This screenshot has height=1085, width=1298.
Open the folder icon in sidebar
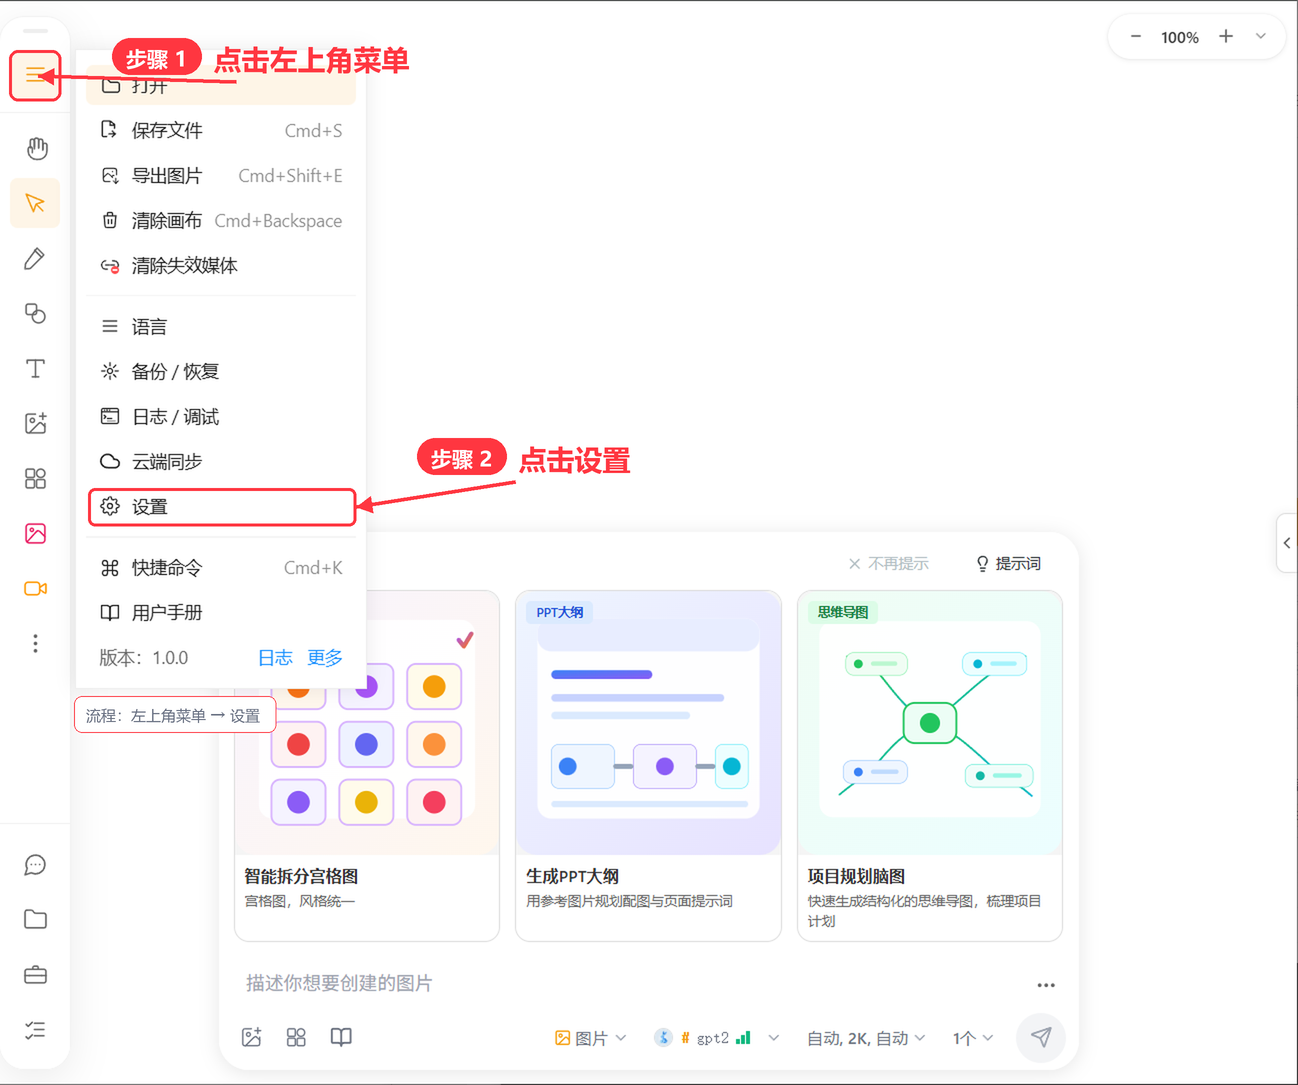(x=36, y=920)
